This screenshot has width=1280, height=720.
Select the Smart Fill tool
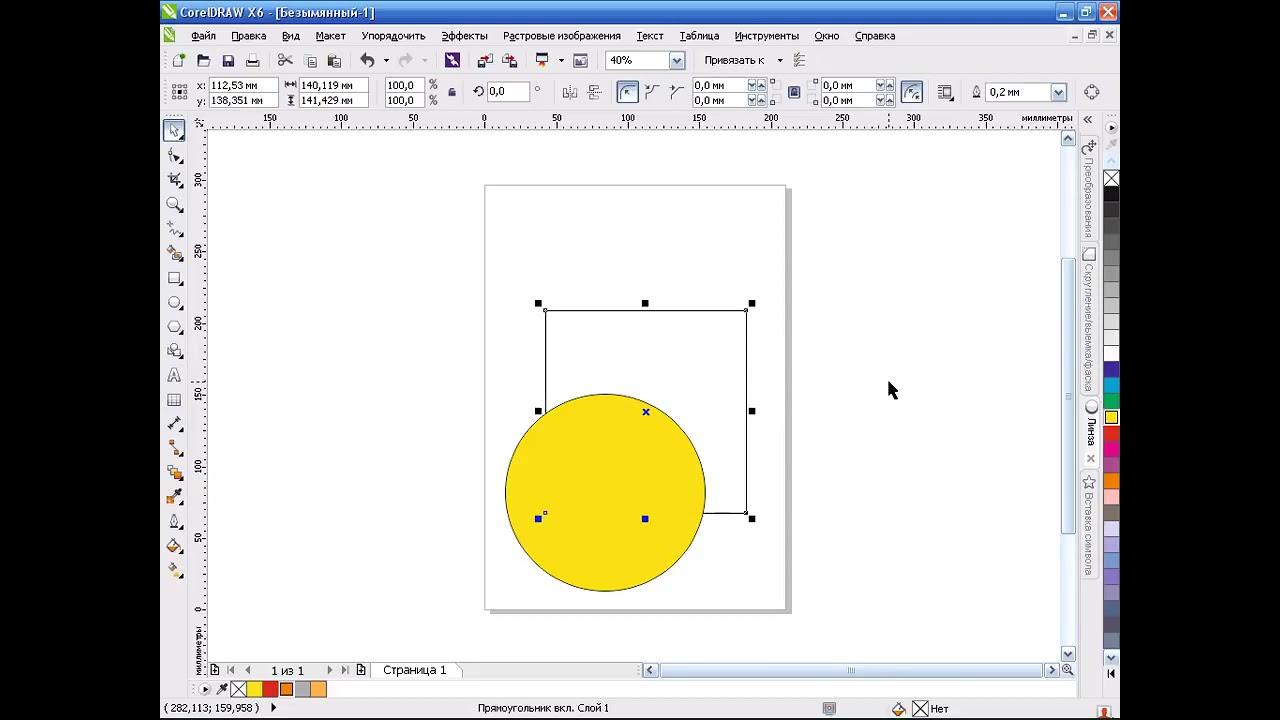click(175, 254)
